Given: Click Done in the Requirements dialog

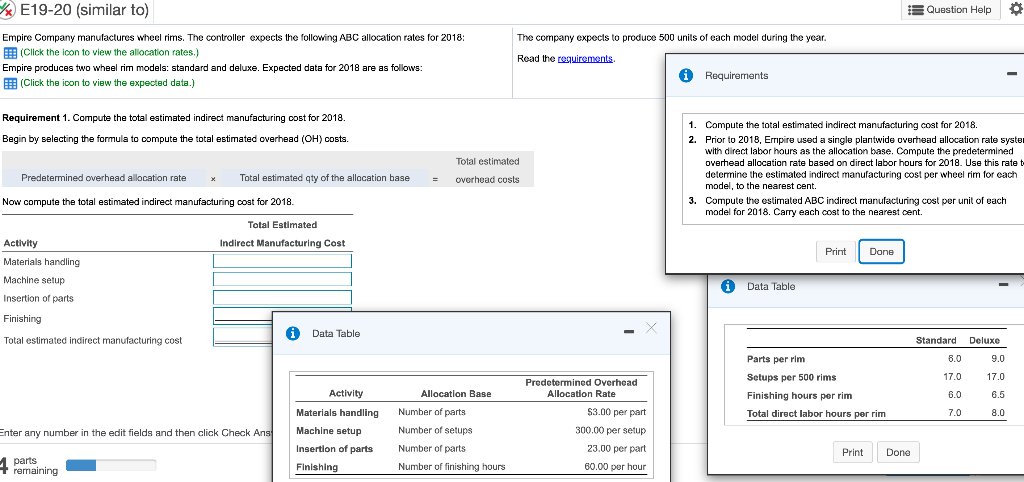Looking at the screenshot, I should click(882, 251).
